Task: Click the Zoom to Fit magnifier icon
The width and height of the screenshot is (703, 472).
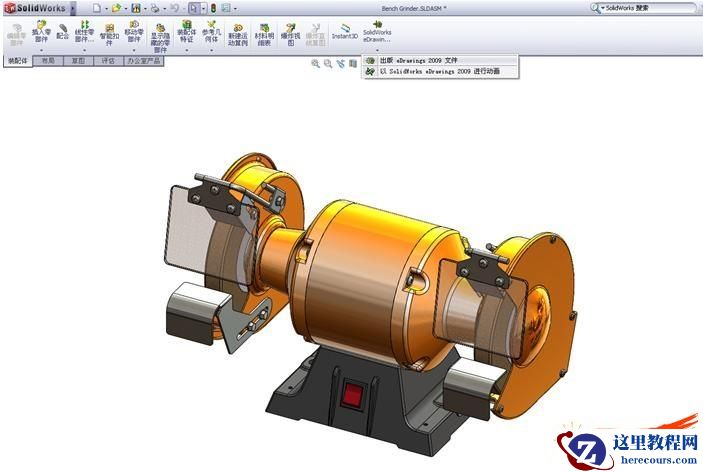Action: 315,64
